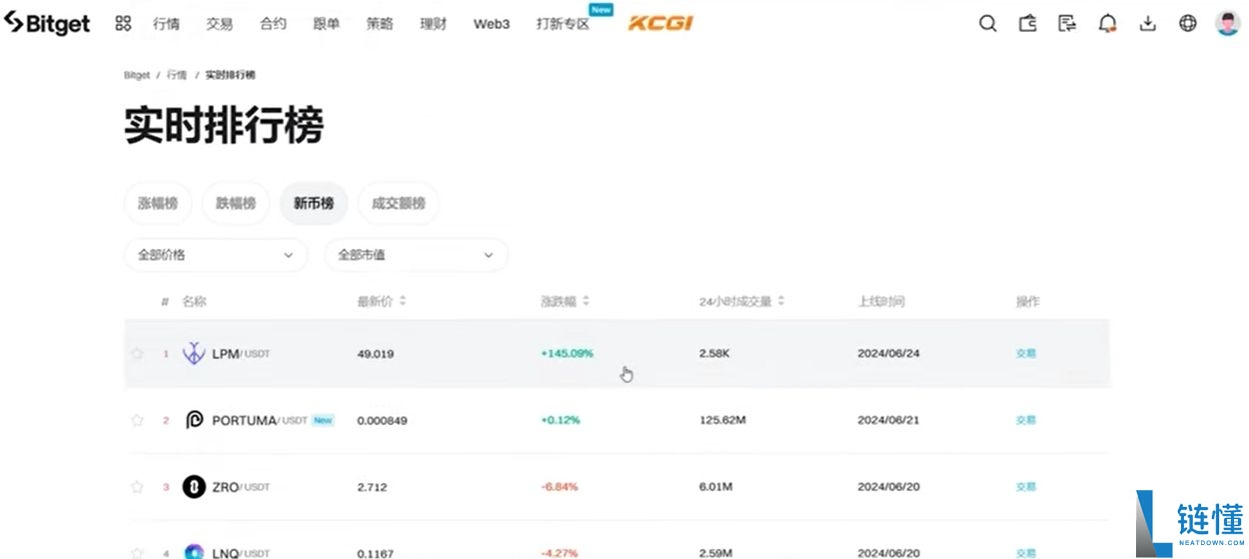This screenshot has width=1249, height=559.
Task: Click the 2024/06/24 listing date
Action: (x=889, y=353)
